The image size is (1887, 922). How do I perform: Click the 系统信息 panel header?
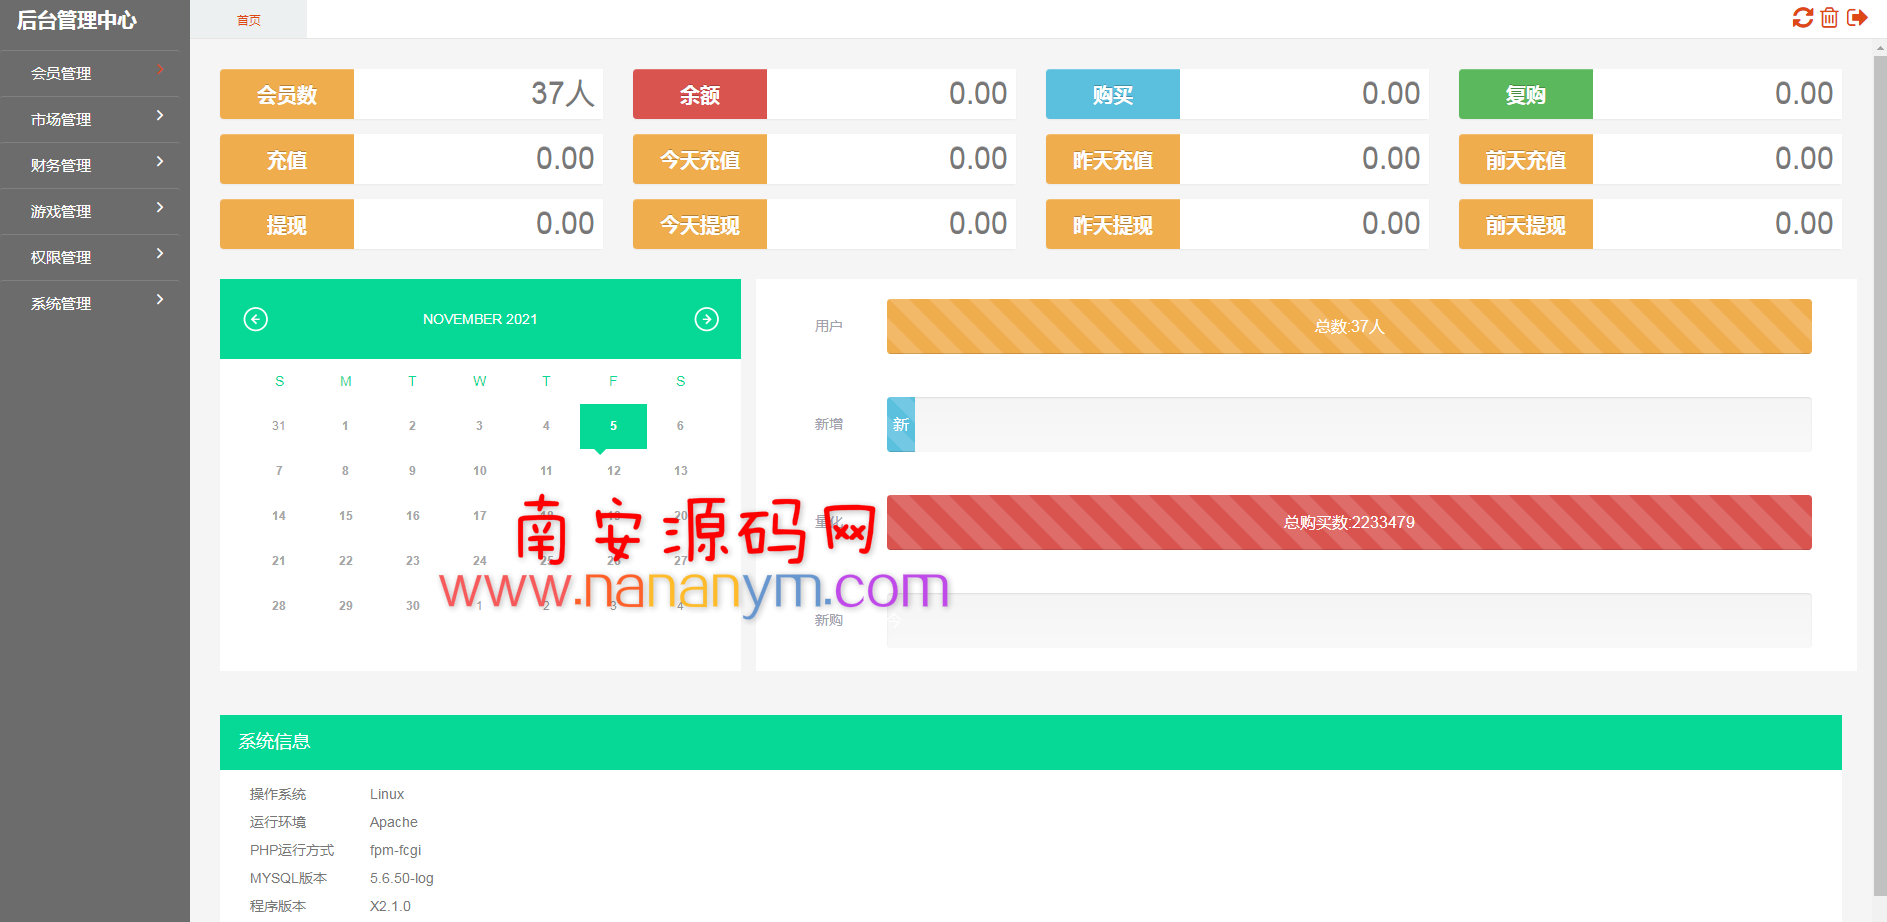[x=1031, y=742]
